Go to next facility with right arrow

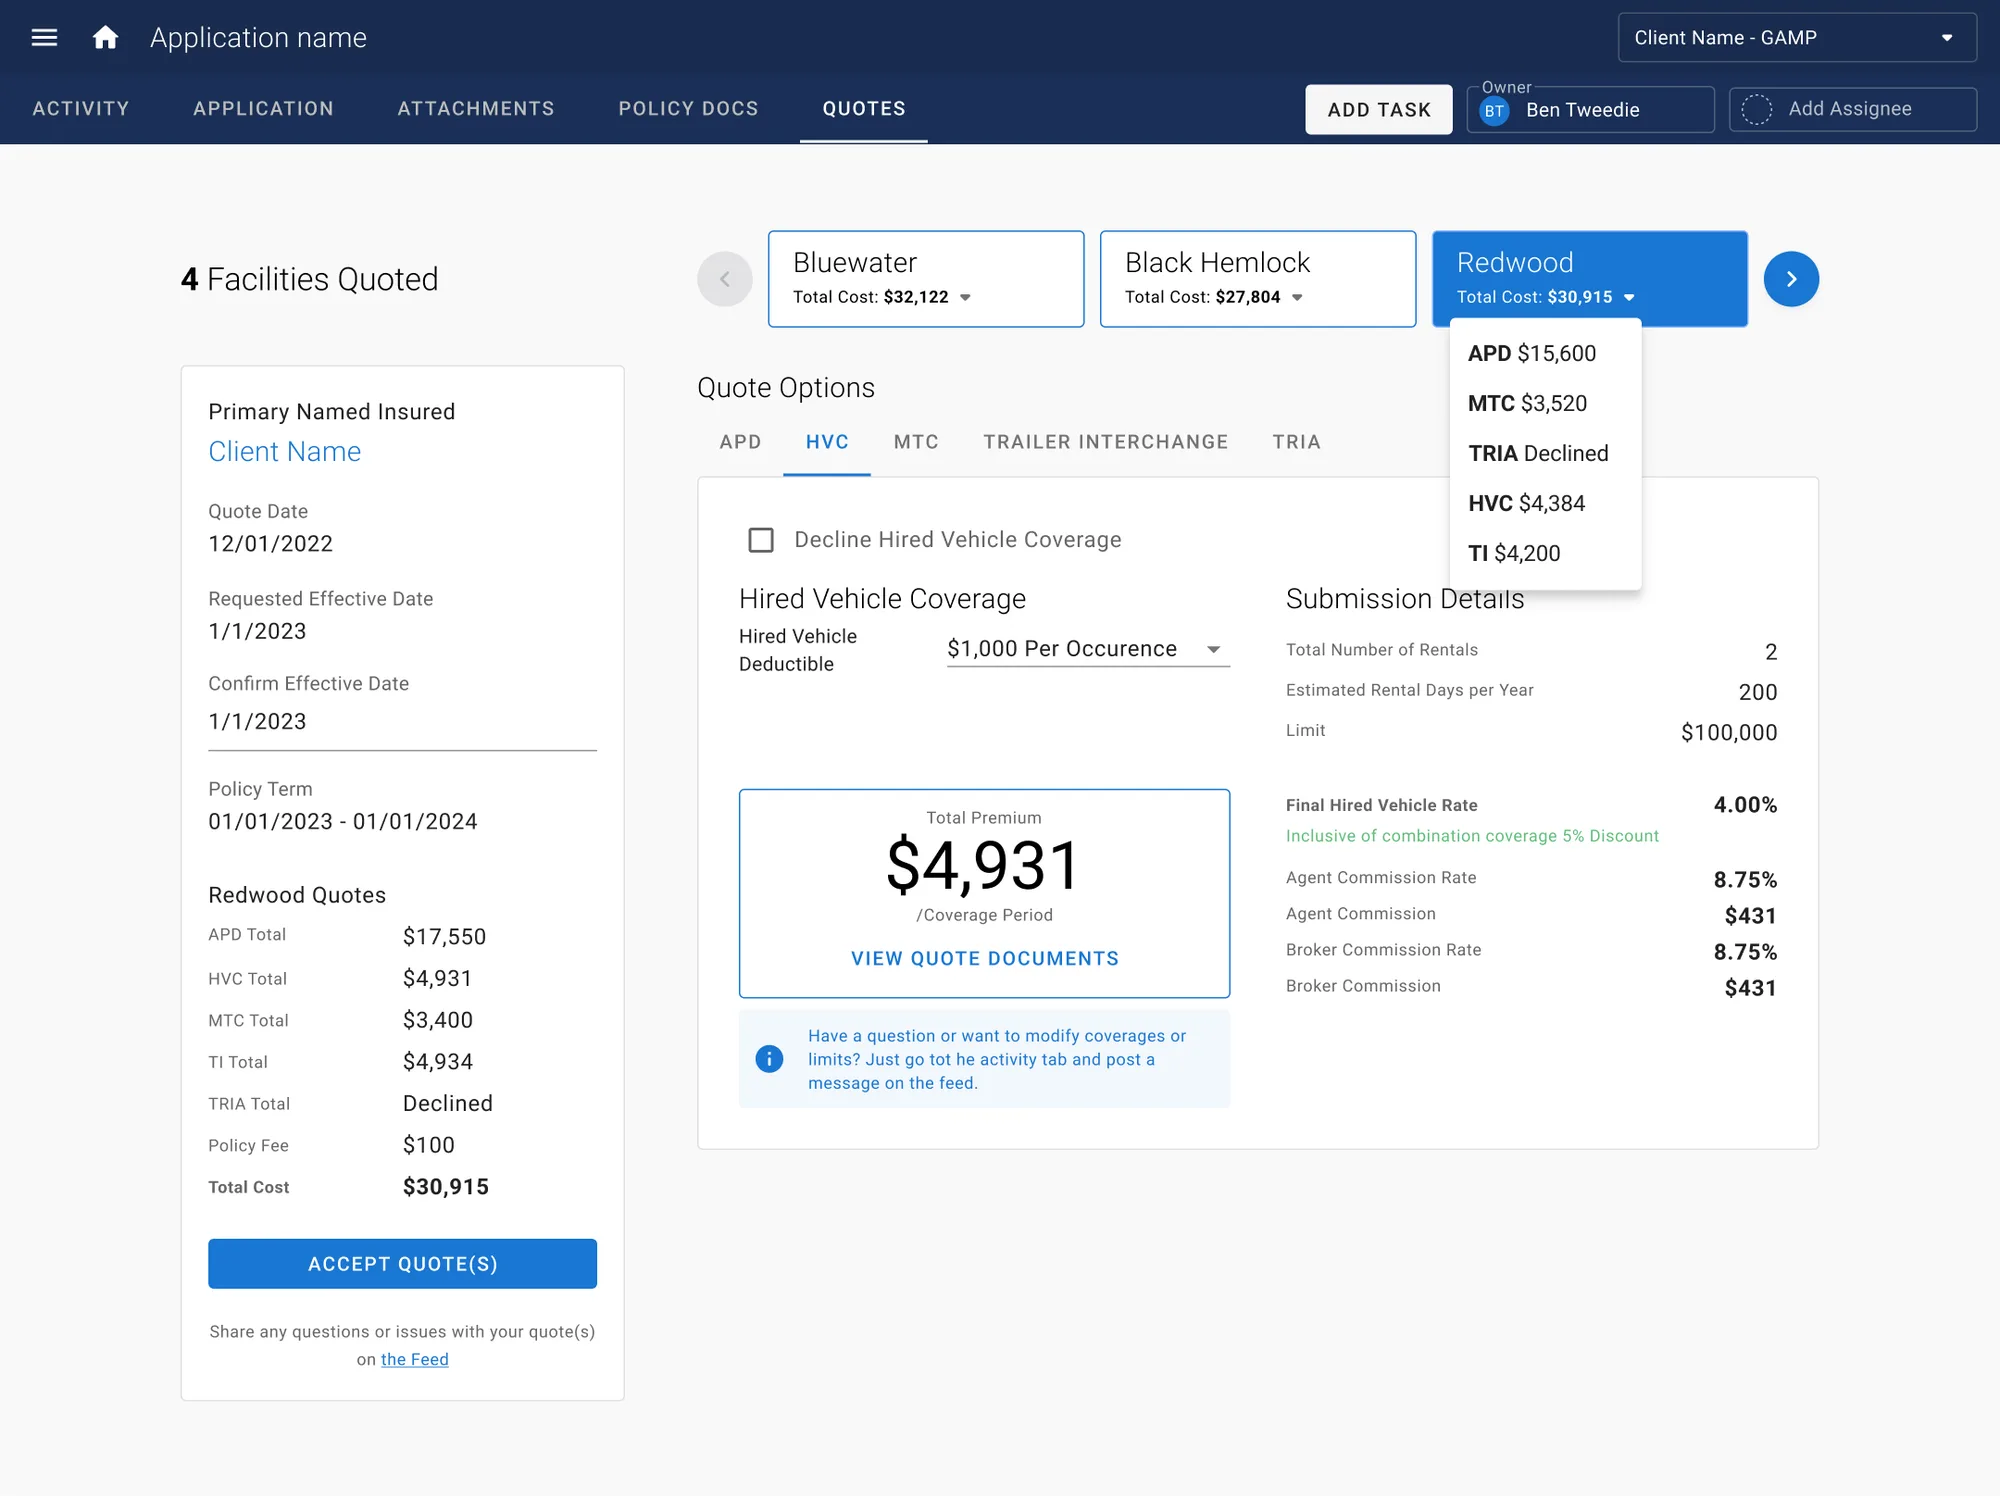point(1791,279)
